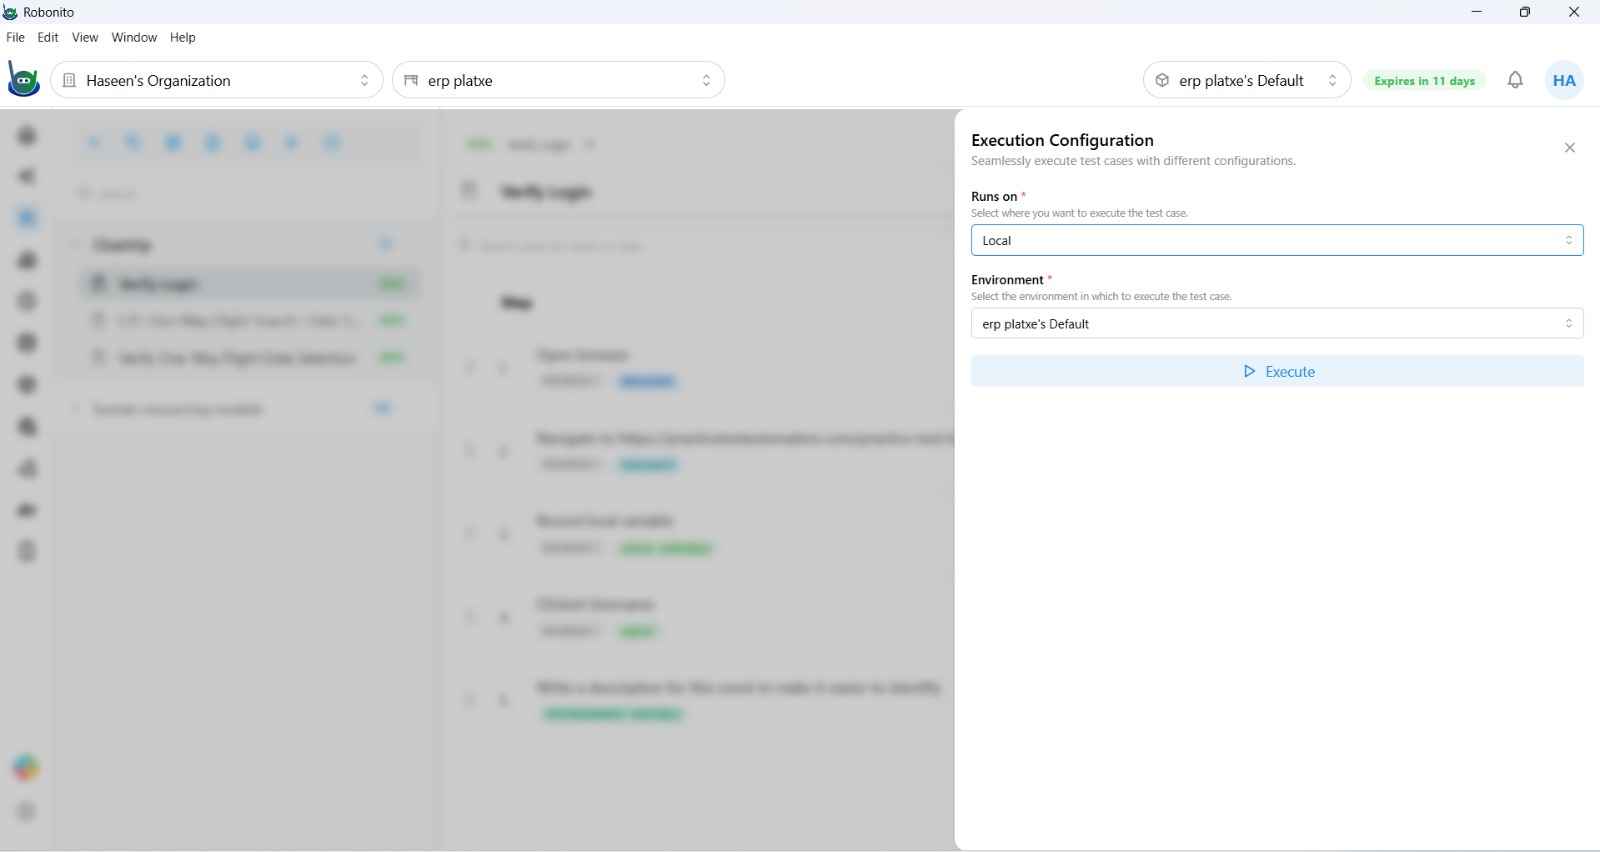Open the Haseen's Organization selector
This screenshot has width=1600, height=852.
[x=217, y=80]
